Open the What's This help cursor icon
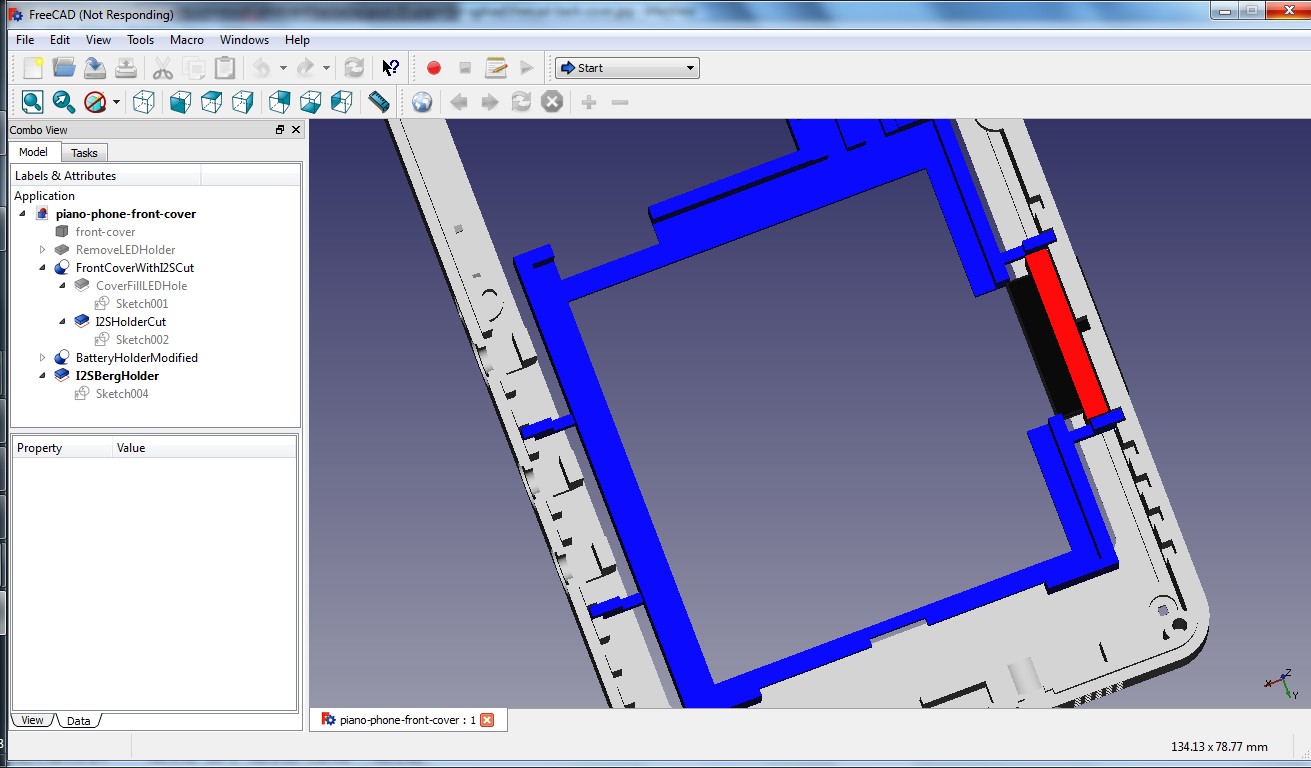1311x768 pixels. [x=391, y=68]
